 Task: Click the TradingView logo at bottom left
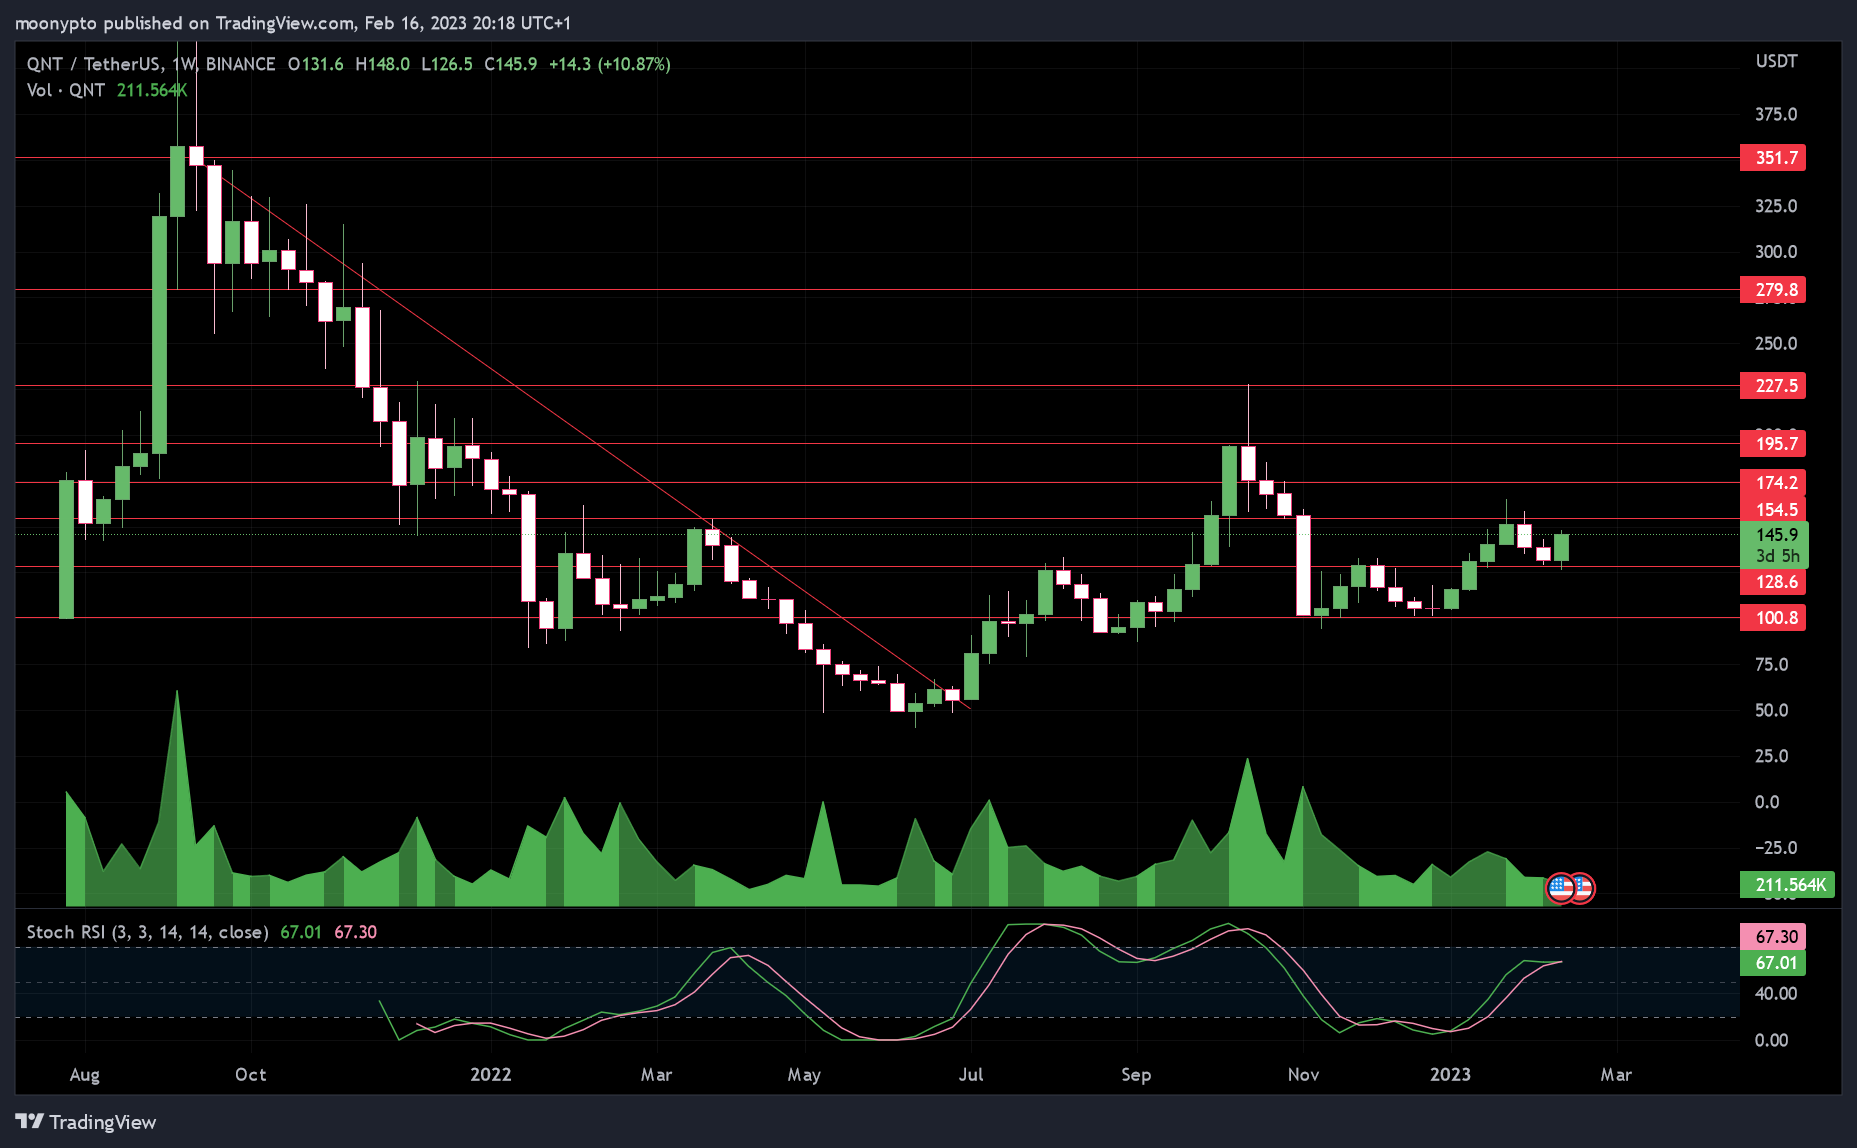(86, 1122)
